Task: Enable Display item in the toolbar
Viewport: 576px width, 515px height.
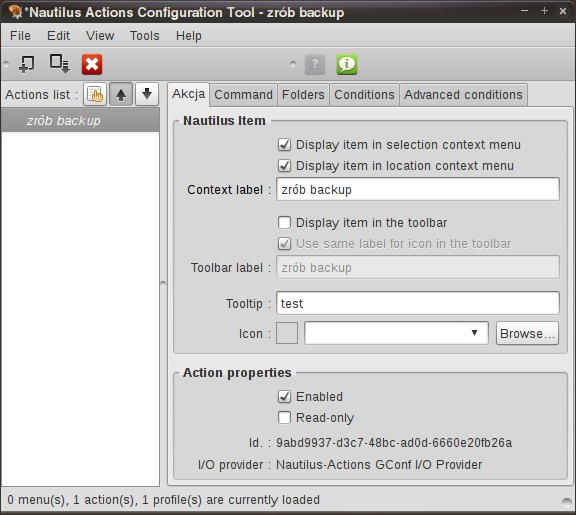Action: tap(284, 223)
